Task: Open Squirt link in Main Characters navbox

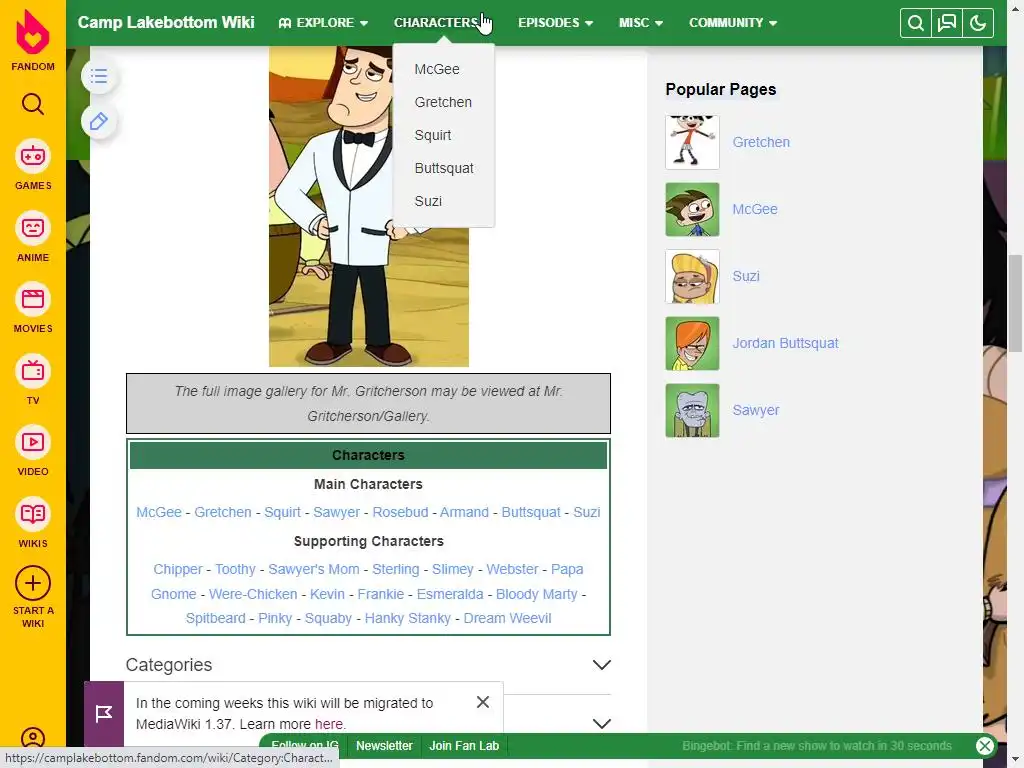Action: 282,513
